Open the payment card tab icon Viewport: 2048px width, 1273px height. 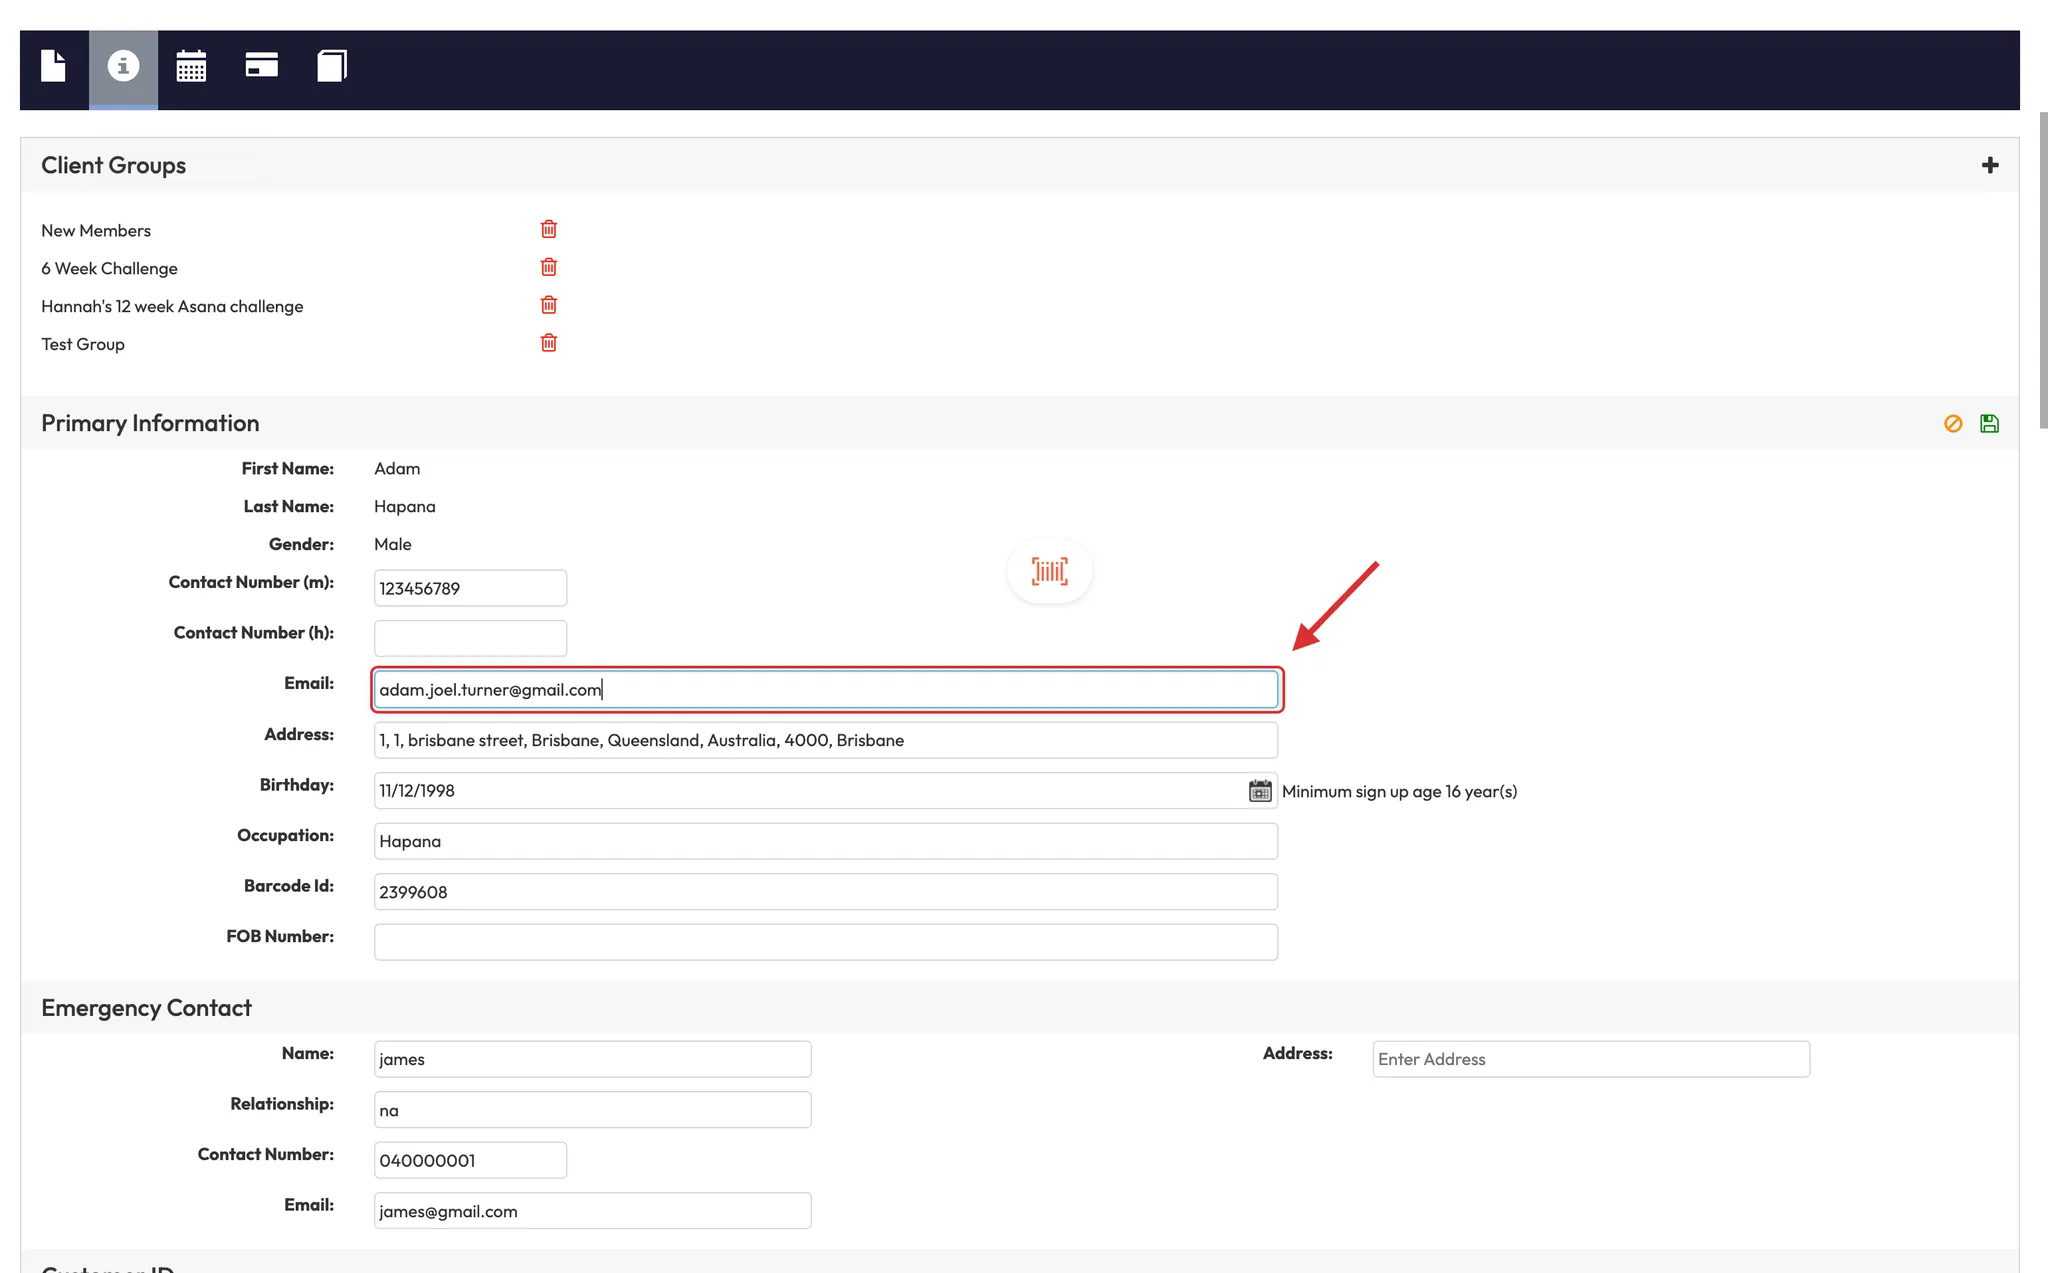[x=261, y=66]
